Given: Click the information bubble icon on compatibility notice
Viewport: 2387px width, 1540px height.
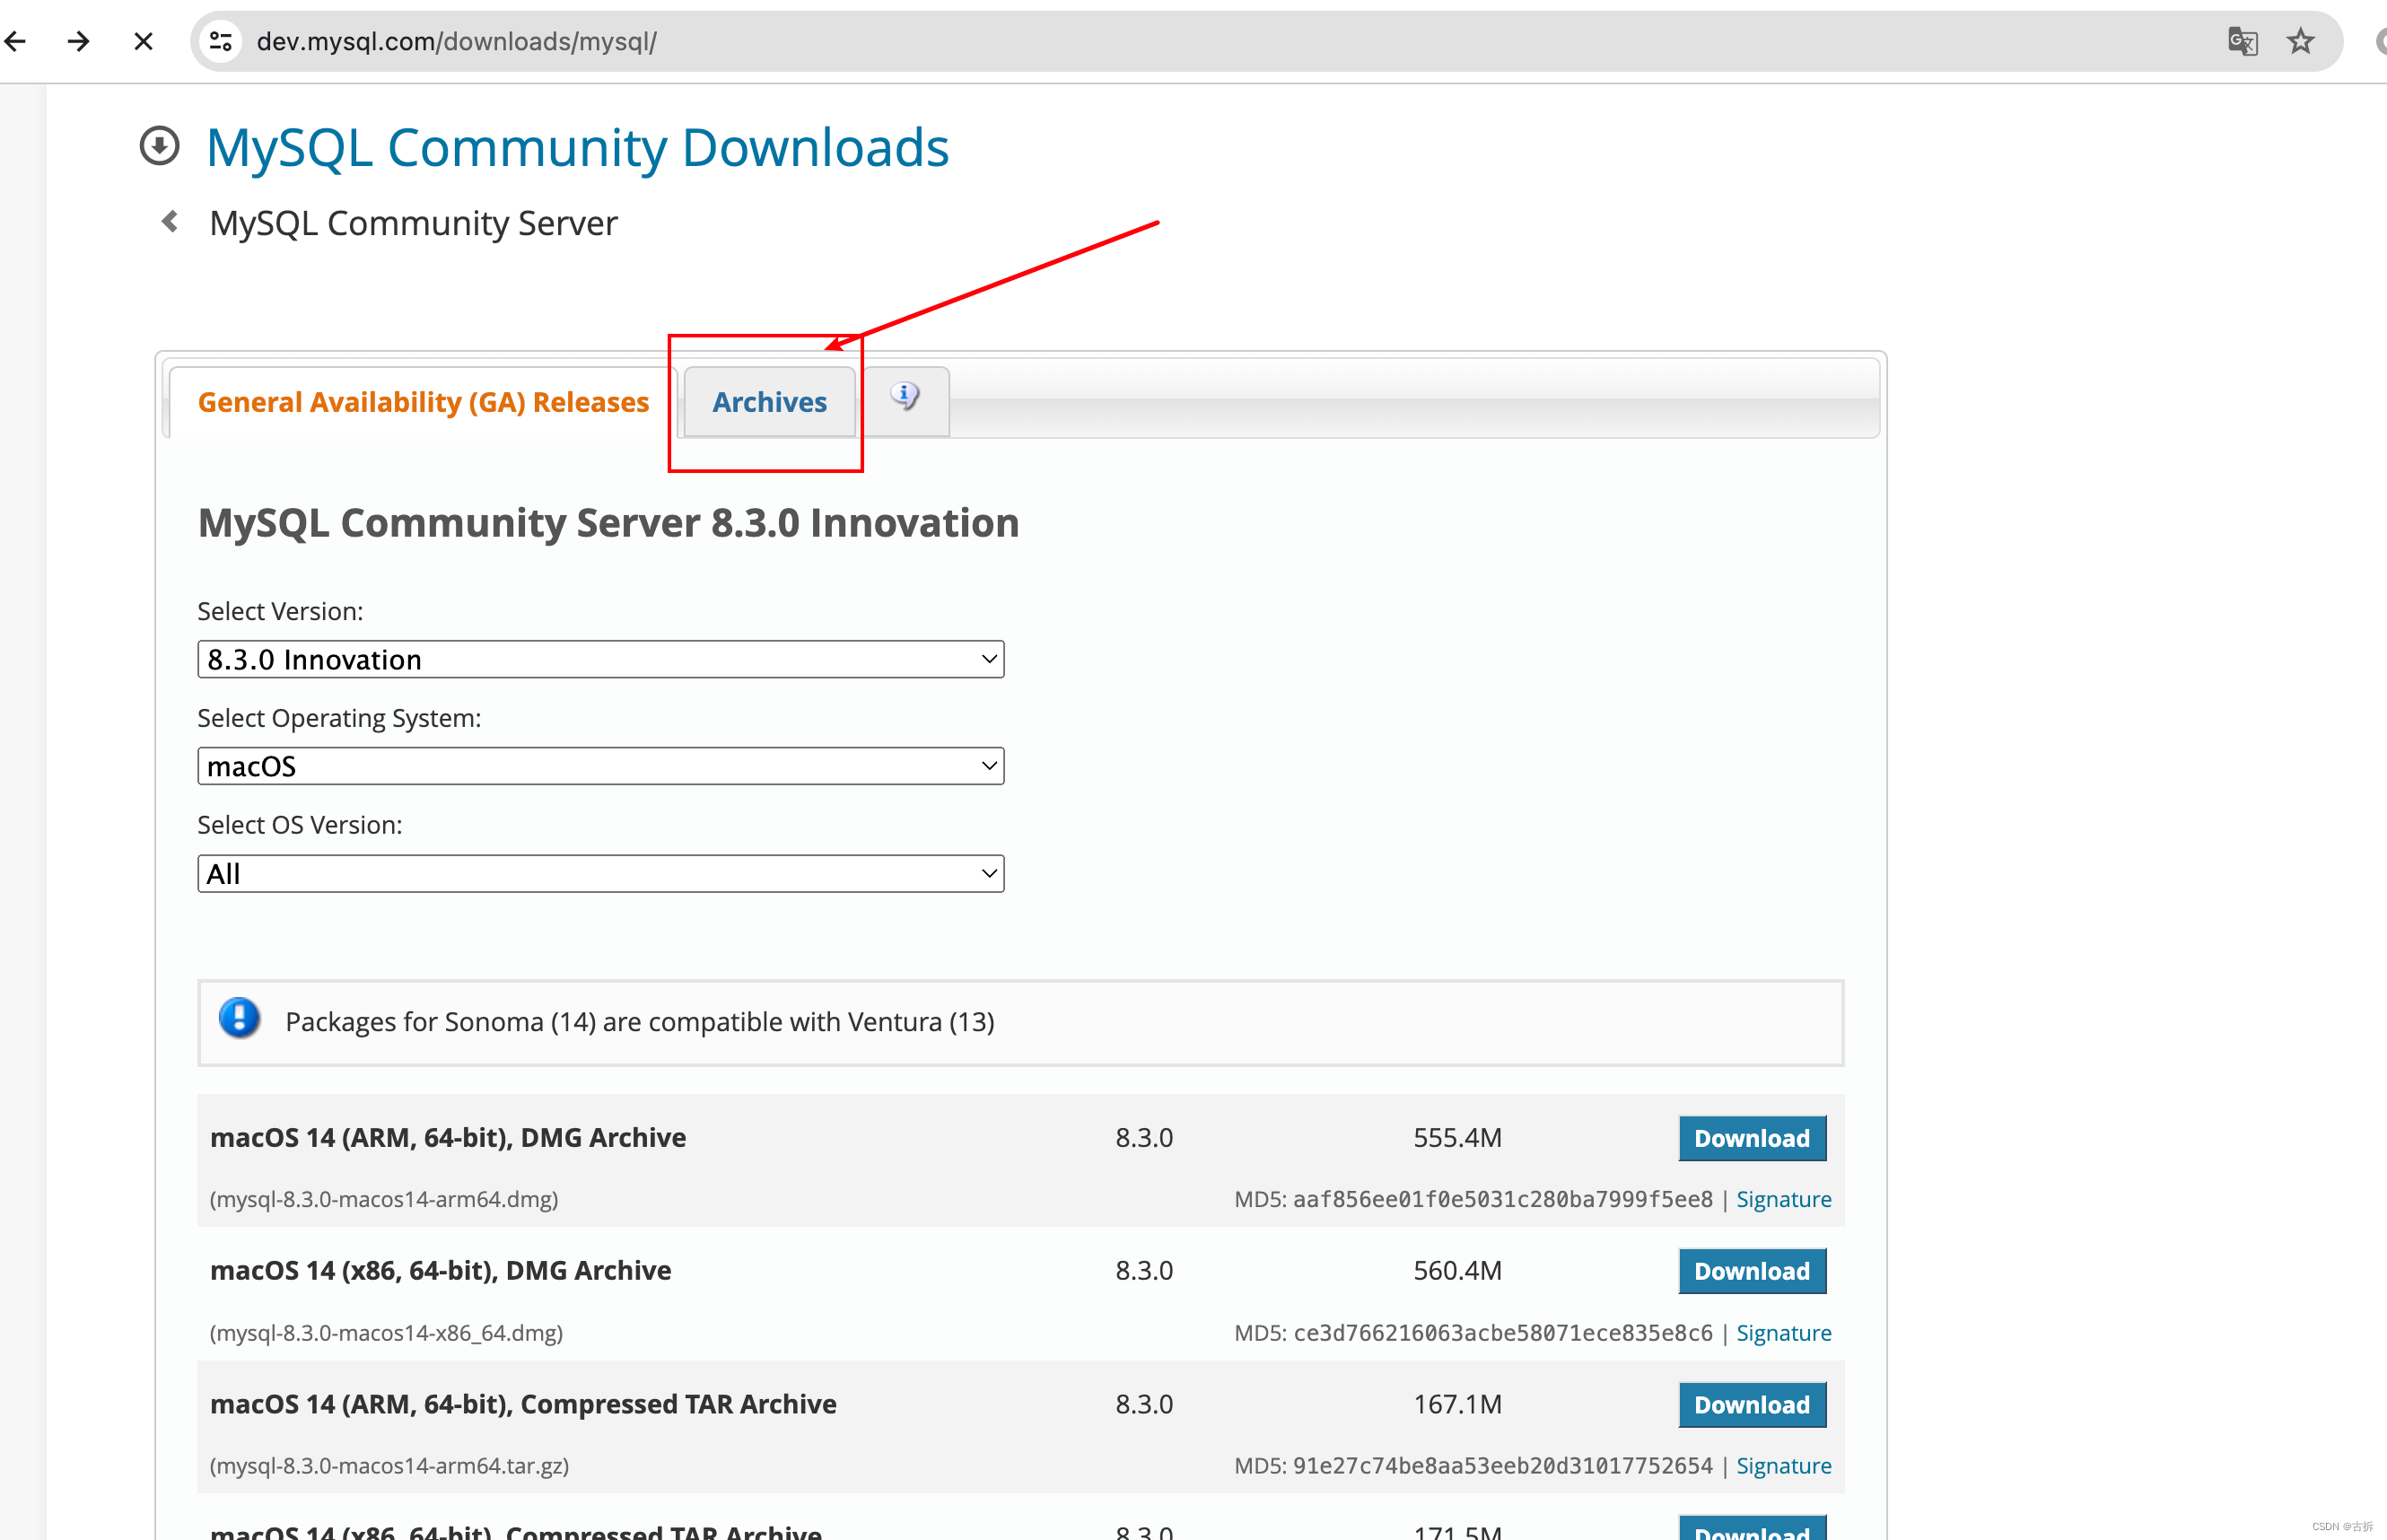Looking at the screenshot, I should pos(237,1021).
